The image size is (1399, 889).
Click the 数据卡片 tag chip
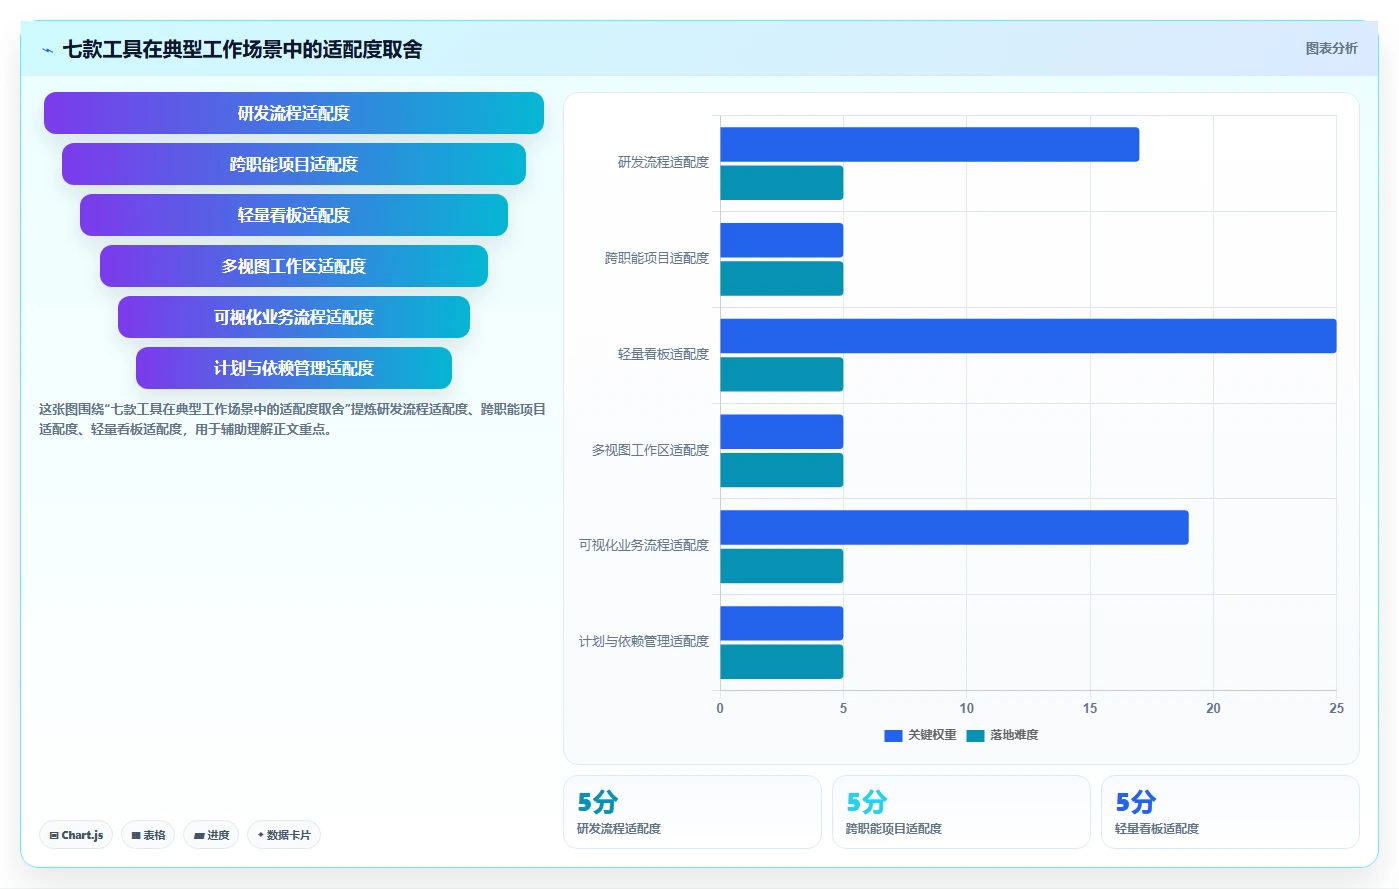point(284,835)
